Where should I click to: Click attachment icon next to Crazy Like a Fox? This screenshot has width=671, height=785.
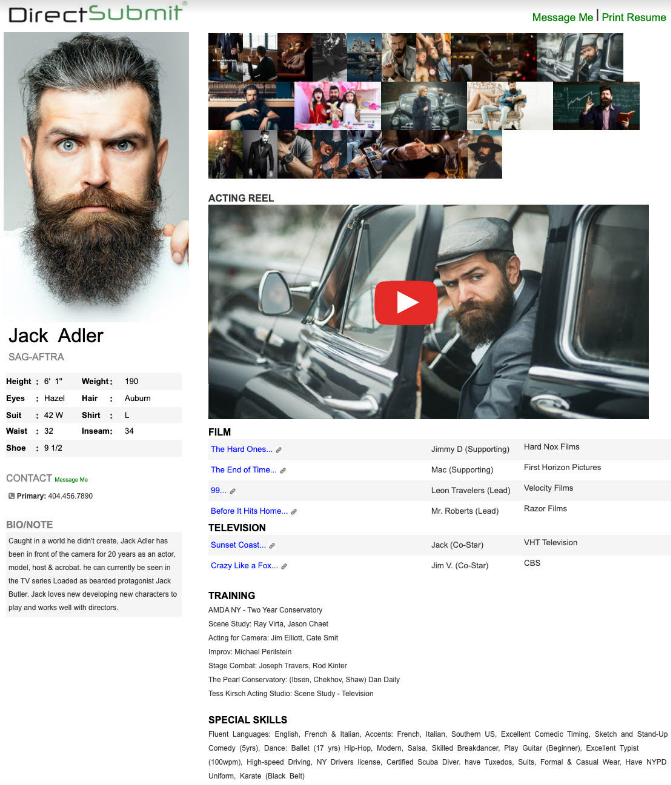click(285, 566)
